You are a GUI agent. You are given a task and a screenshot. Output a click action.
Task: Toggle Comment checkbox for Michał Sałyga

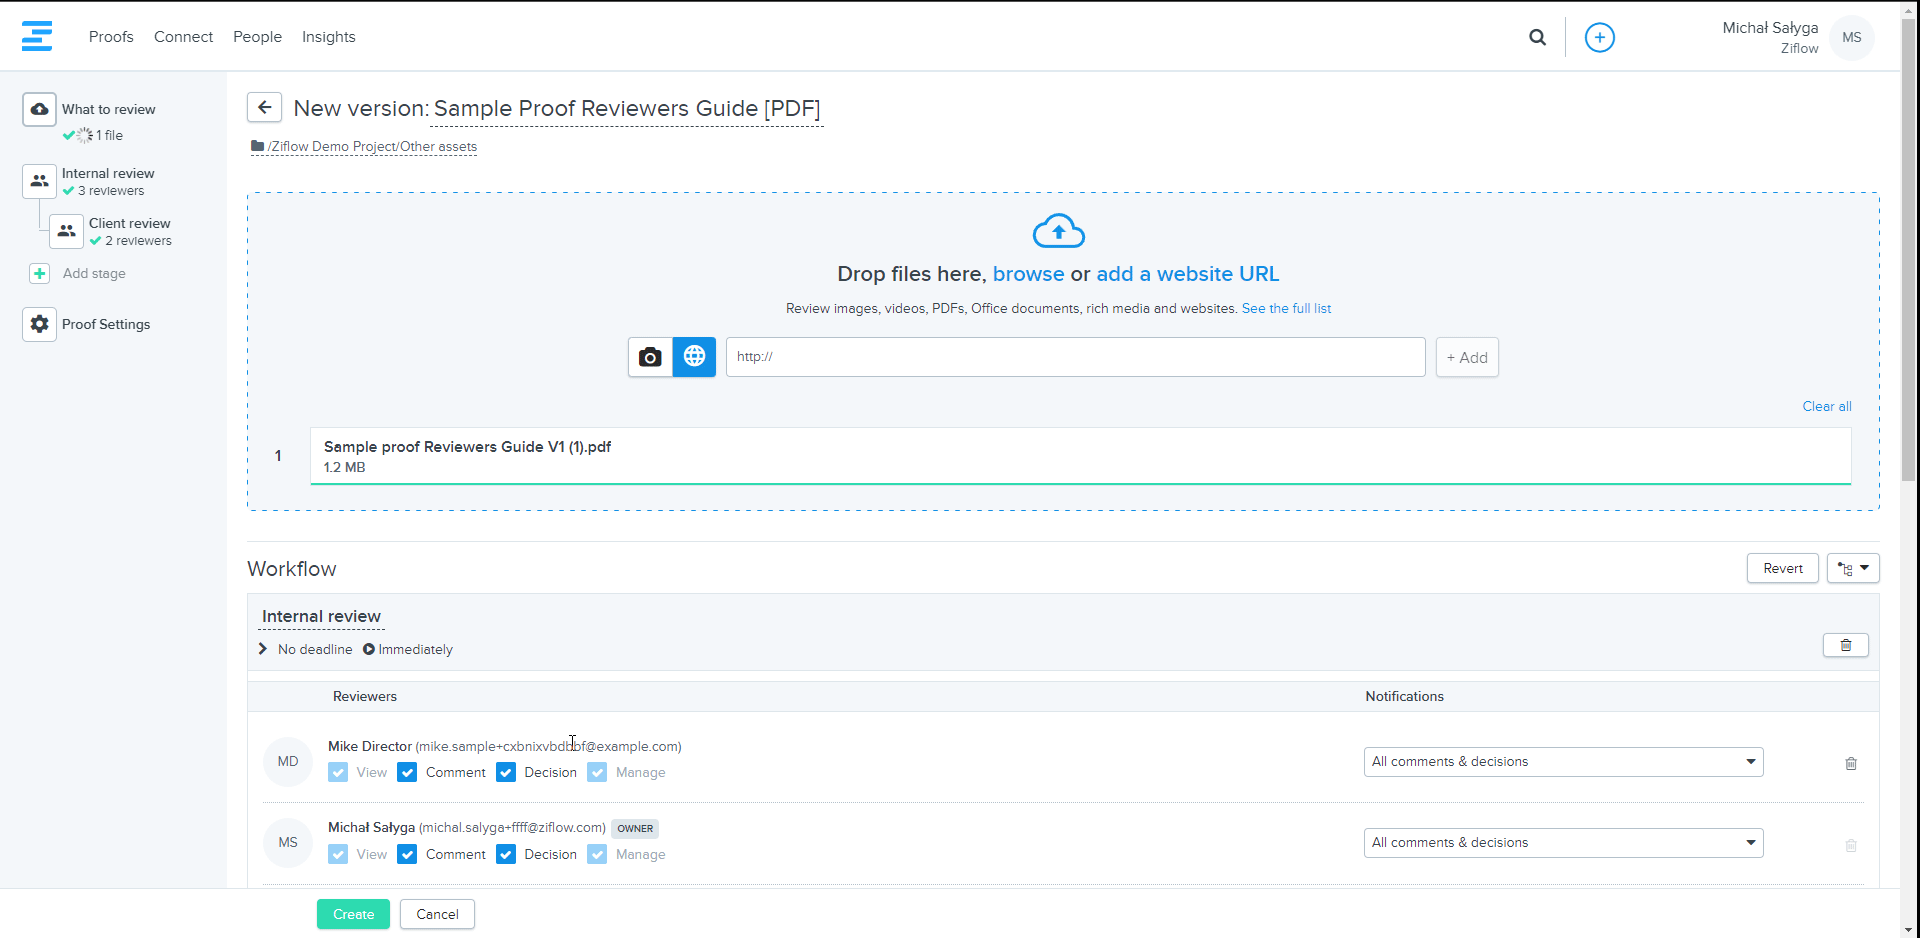(x=407, y=855)
